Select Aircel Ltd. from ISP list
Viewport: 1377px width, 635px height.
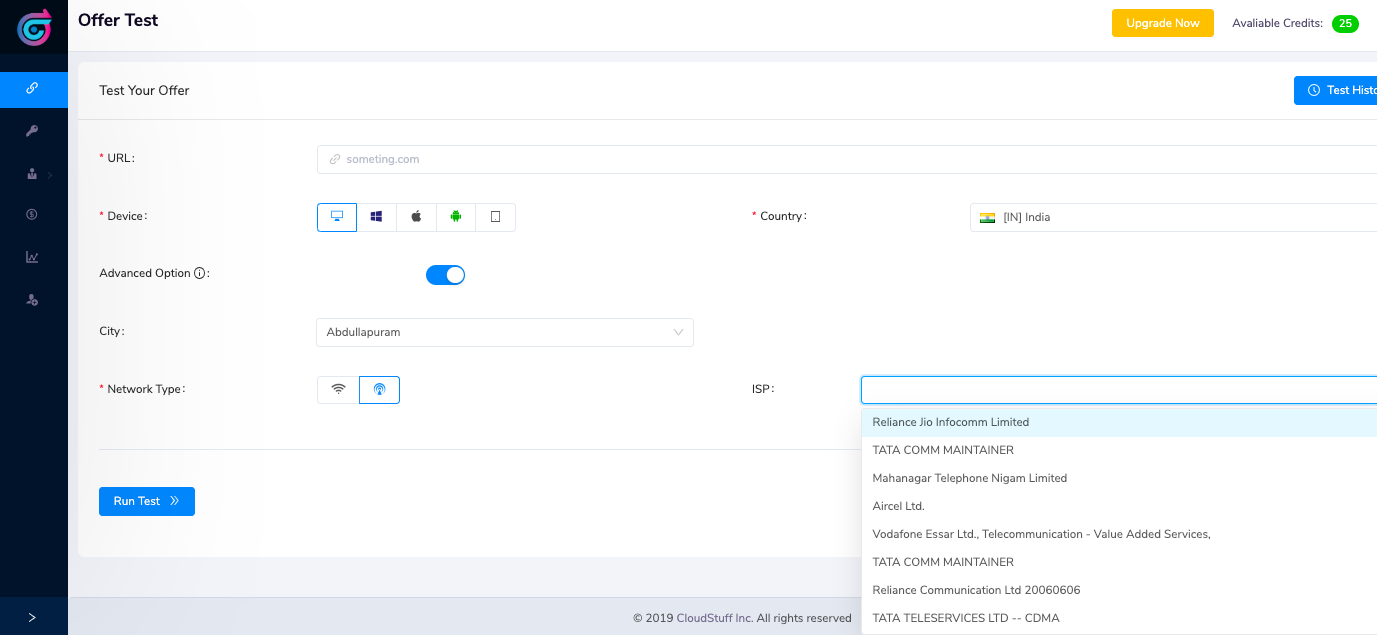pos(1119,506)
